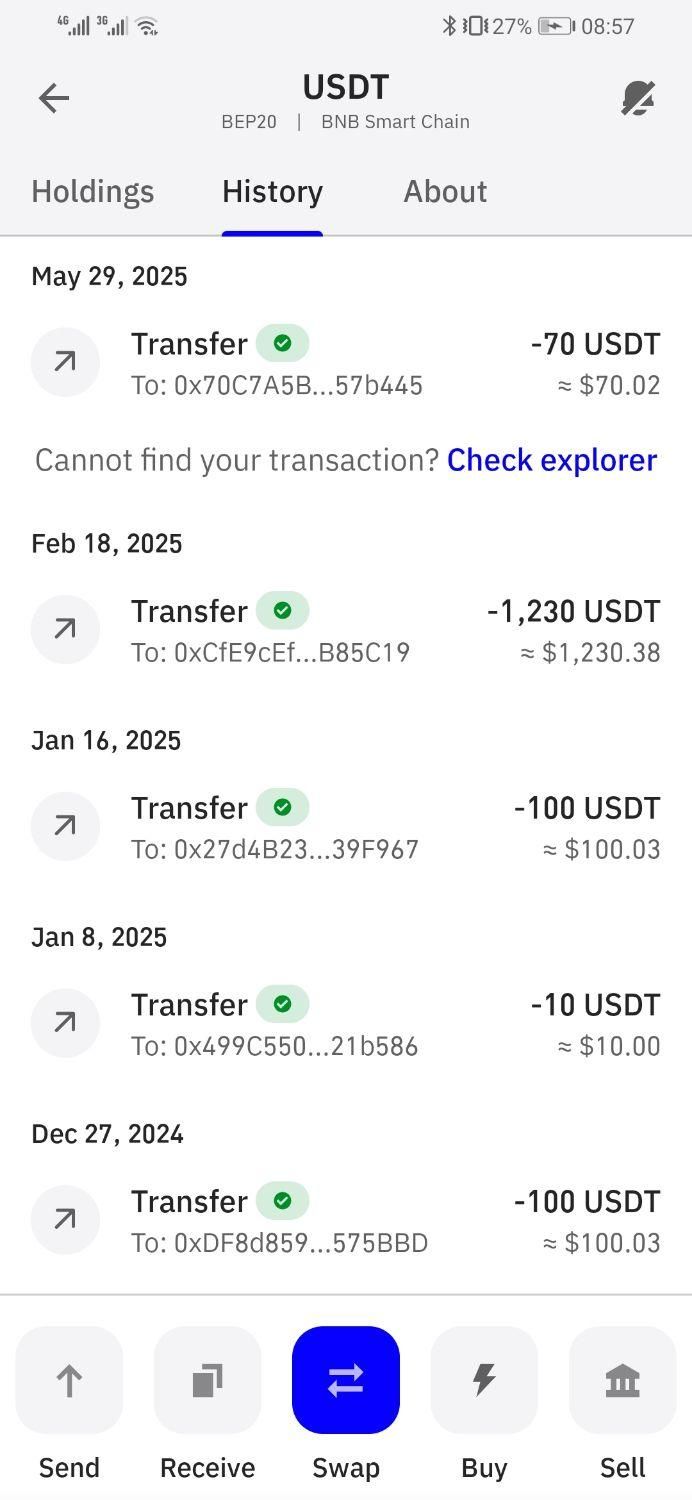Go back using the left arrow
Viewport: 692px width, 1500px height.
point(54,98)
